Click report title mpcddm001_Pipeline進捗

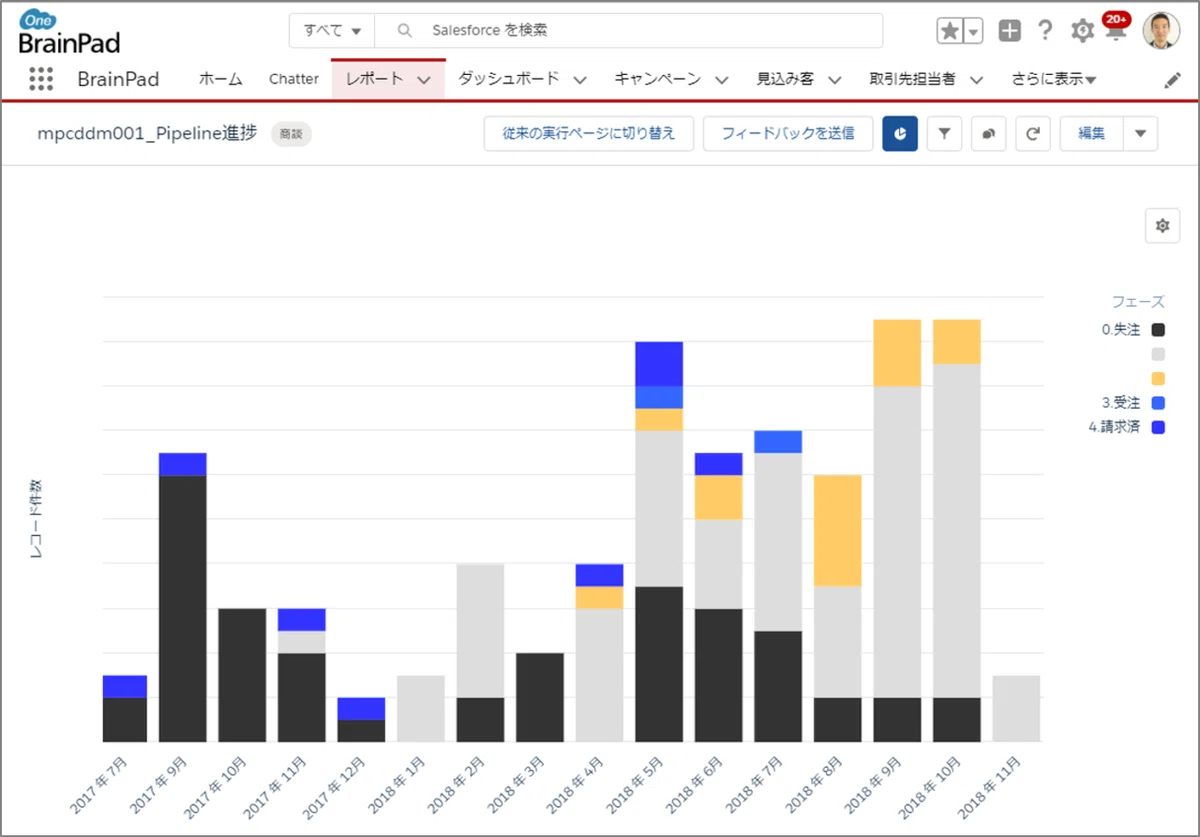[147, 132]
